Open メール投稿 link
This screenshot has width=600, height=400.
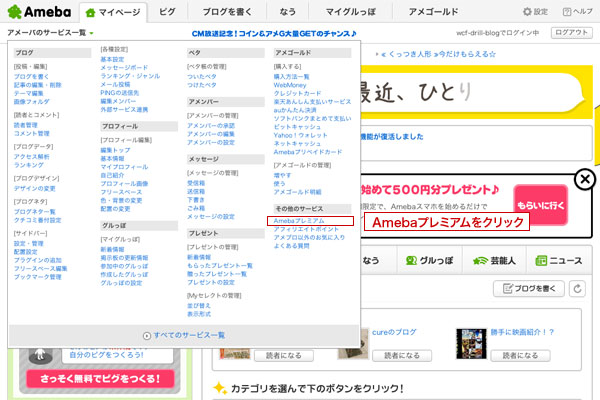[115, 85]
